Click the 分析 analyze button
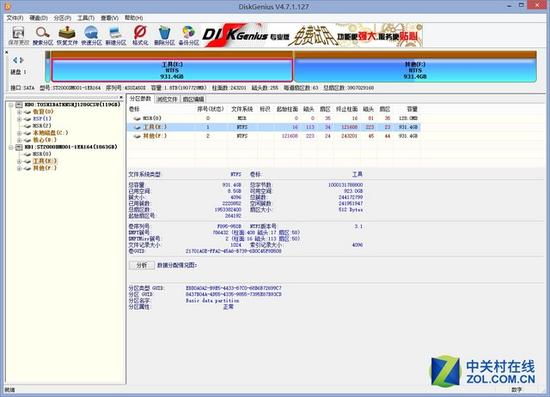550x397 pixels. [x=142, y=265]
